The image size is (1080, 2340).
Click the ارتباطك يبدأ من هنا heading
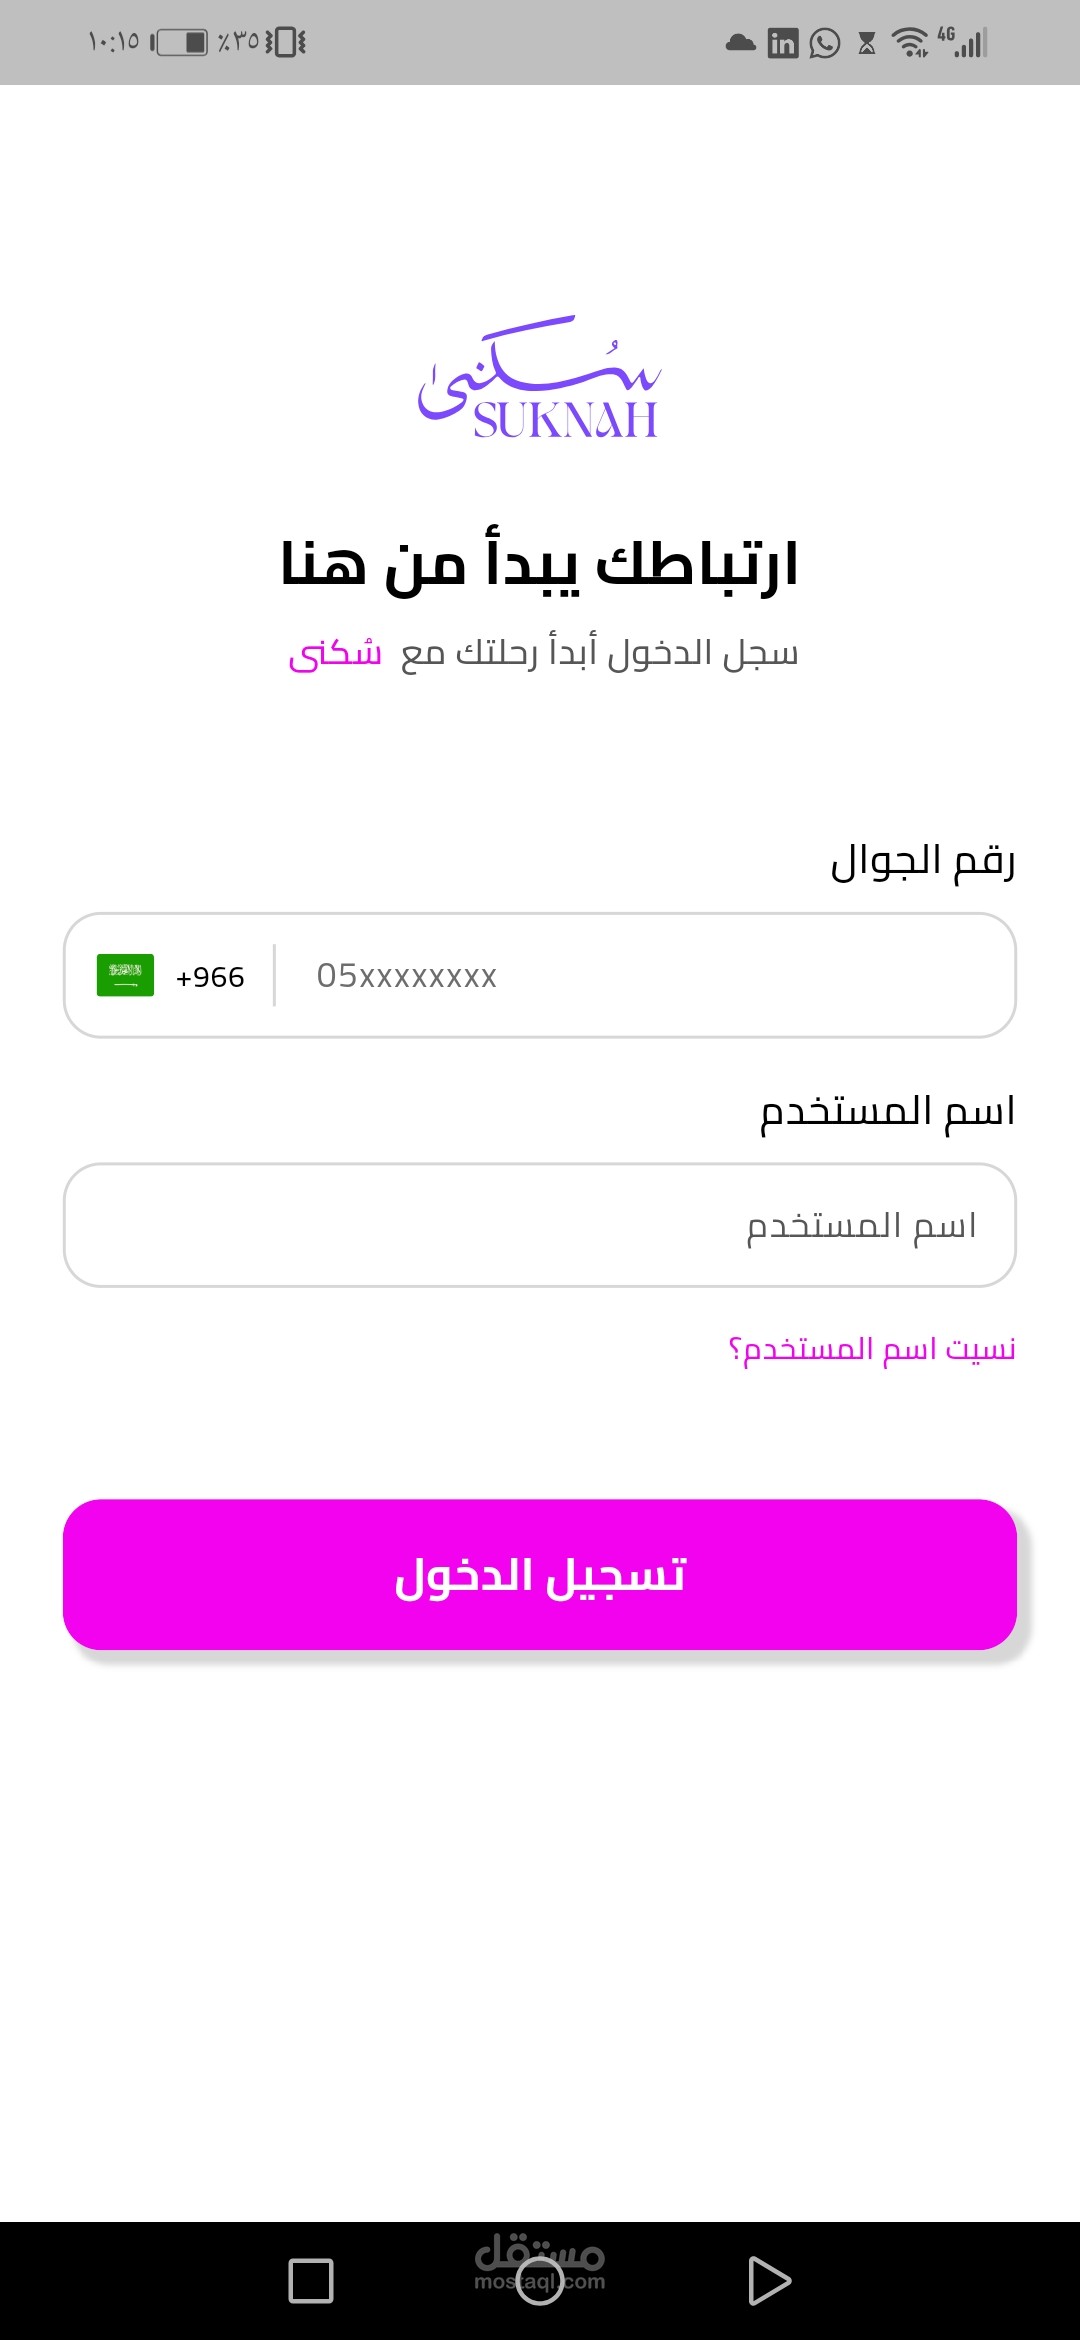click(540, 565)
